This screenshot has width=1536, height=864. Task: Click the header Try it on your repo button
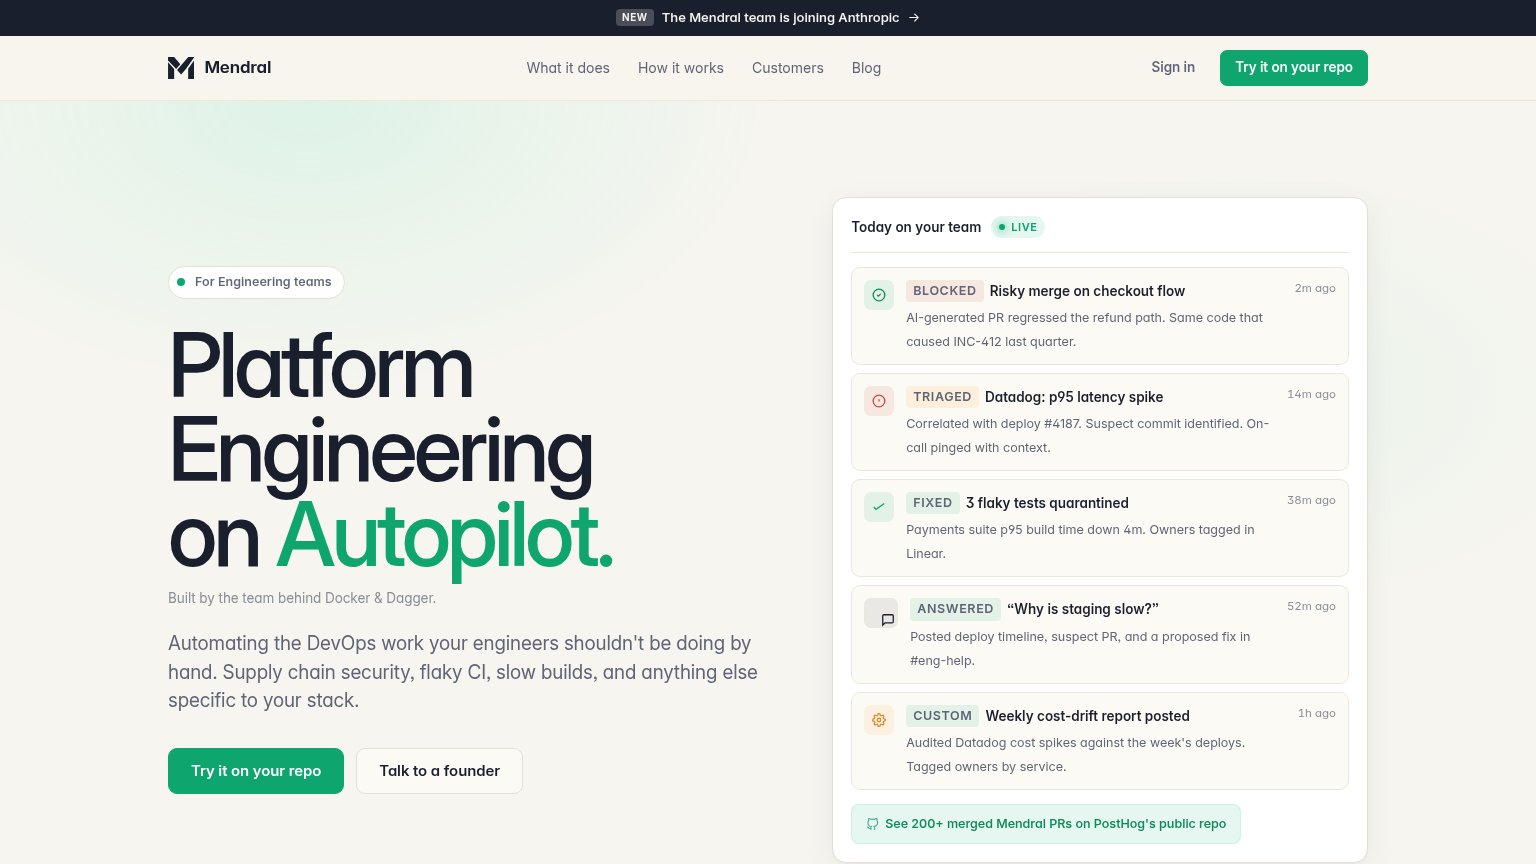(1294, 68)
